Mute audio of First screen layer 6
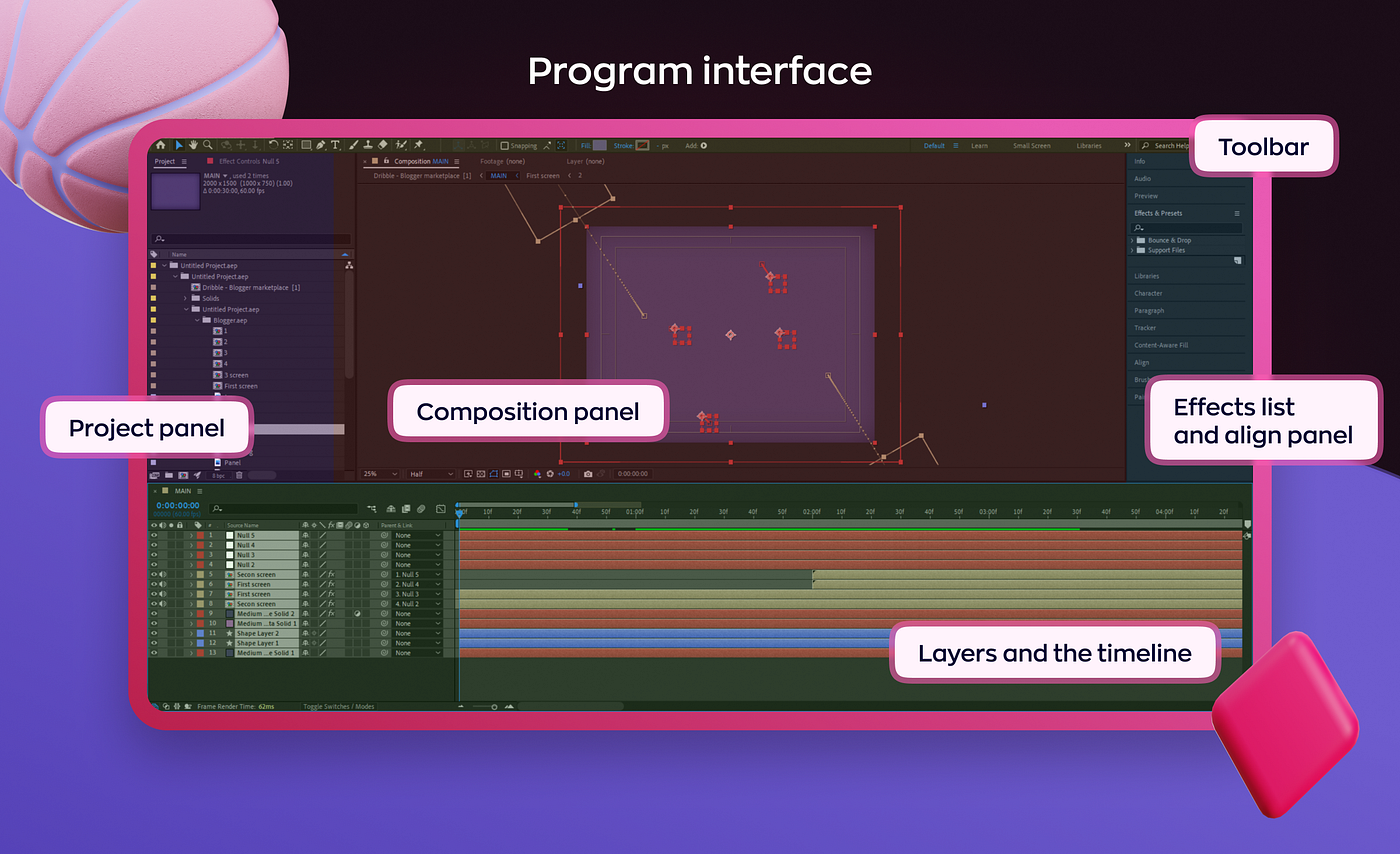Viewport: 1400px width, 854px height. [163, 584]
